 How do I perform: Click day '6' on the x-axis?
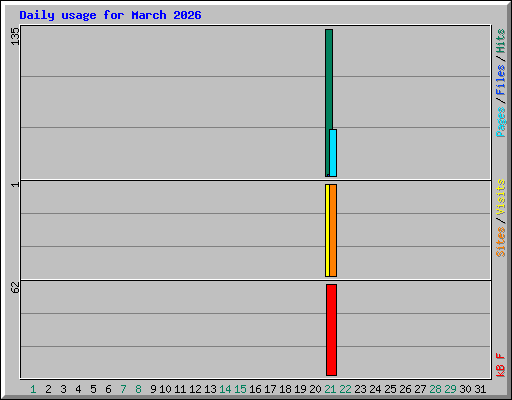(x=108, y=389)
